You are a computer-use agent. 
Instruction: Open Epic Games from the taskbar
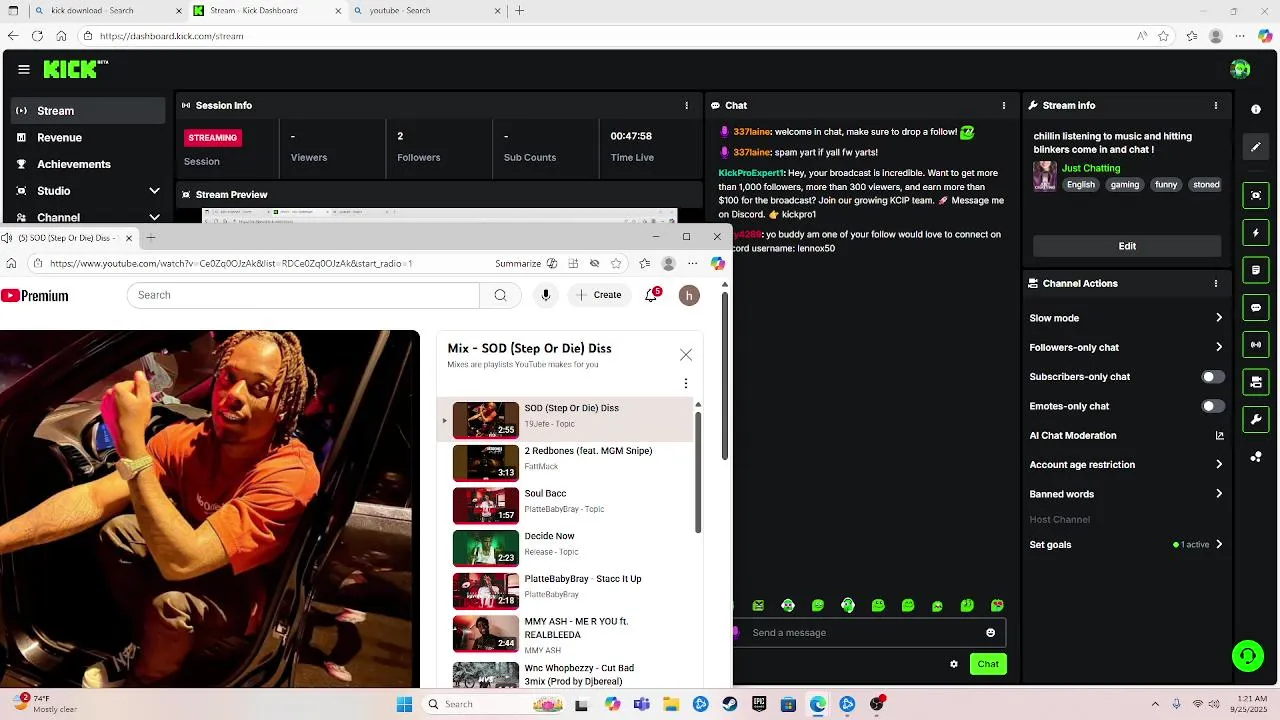pos(759,704)
